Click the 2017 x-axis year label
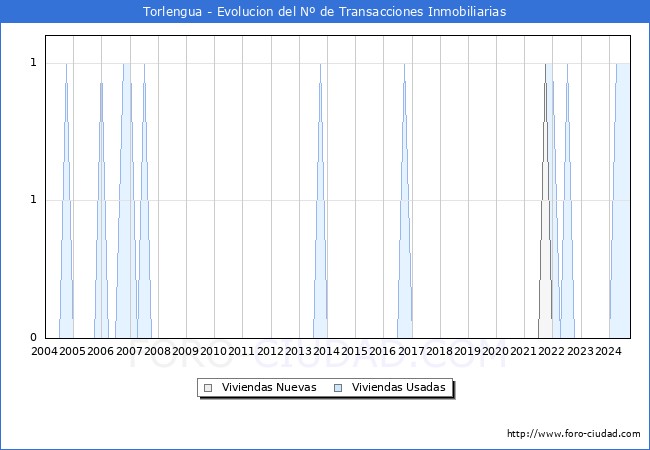The height and width of the screenshot is (450, 650). click(410, 351)
